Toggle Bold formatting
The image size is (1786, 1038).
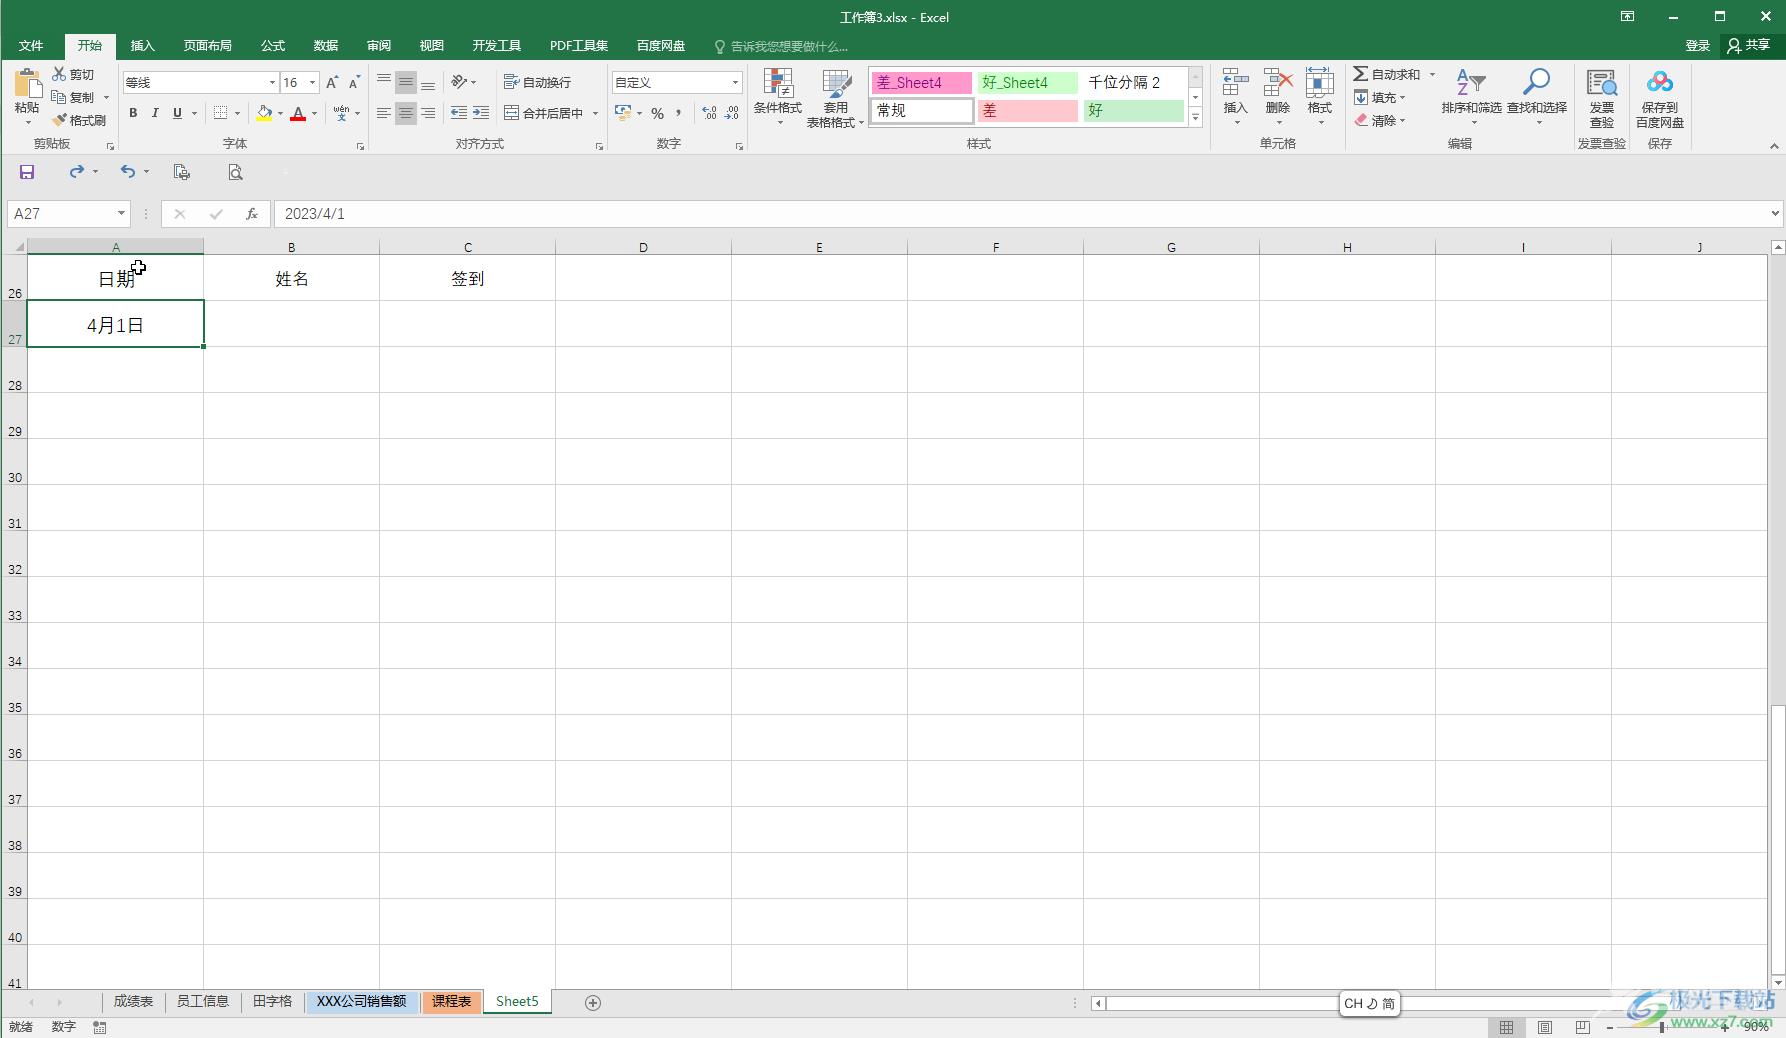click(133, 113)
